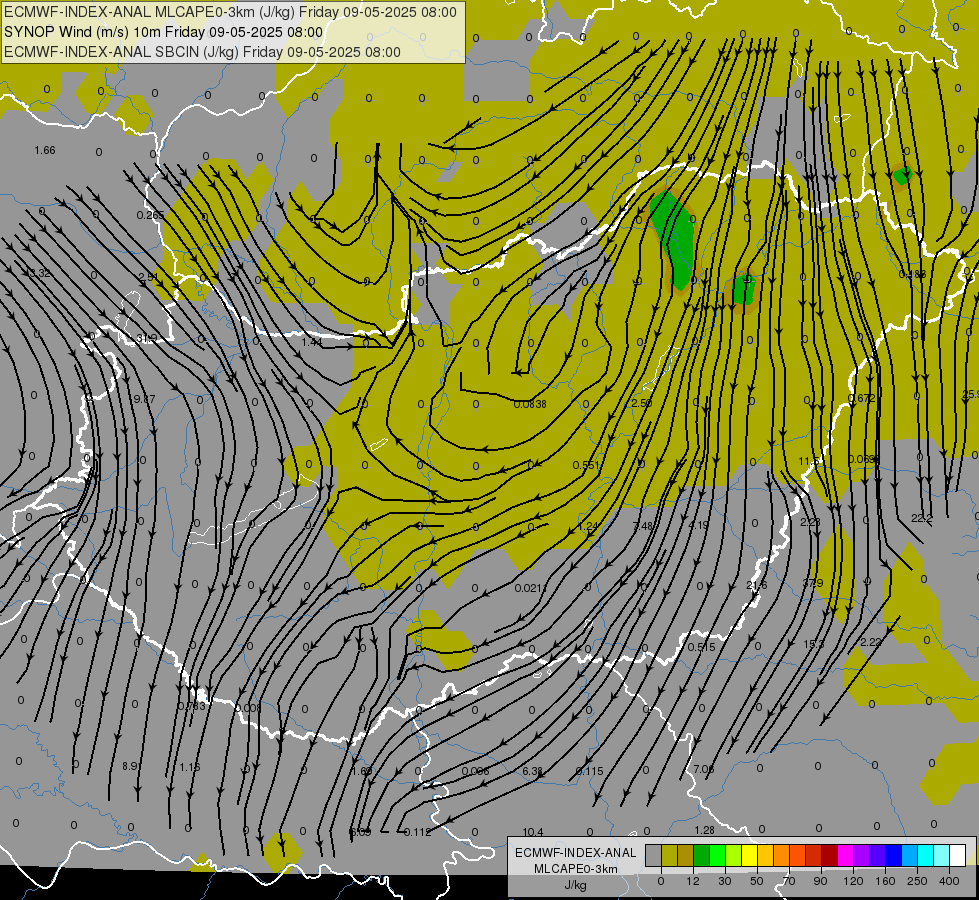Viewport: 979px width, 900px height.
Task: Click the map value 1.66
Action: (x=45, y=151)
